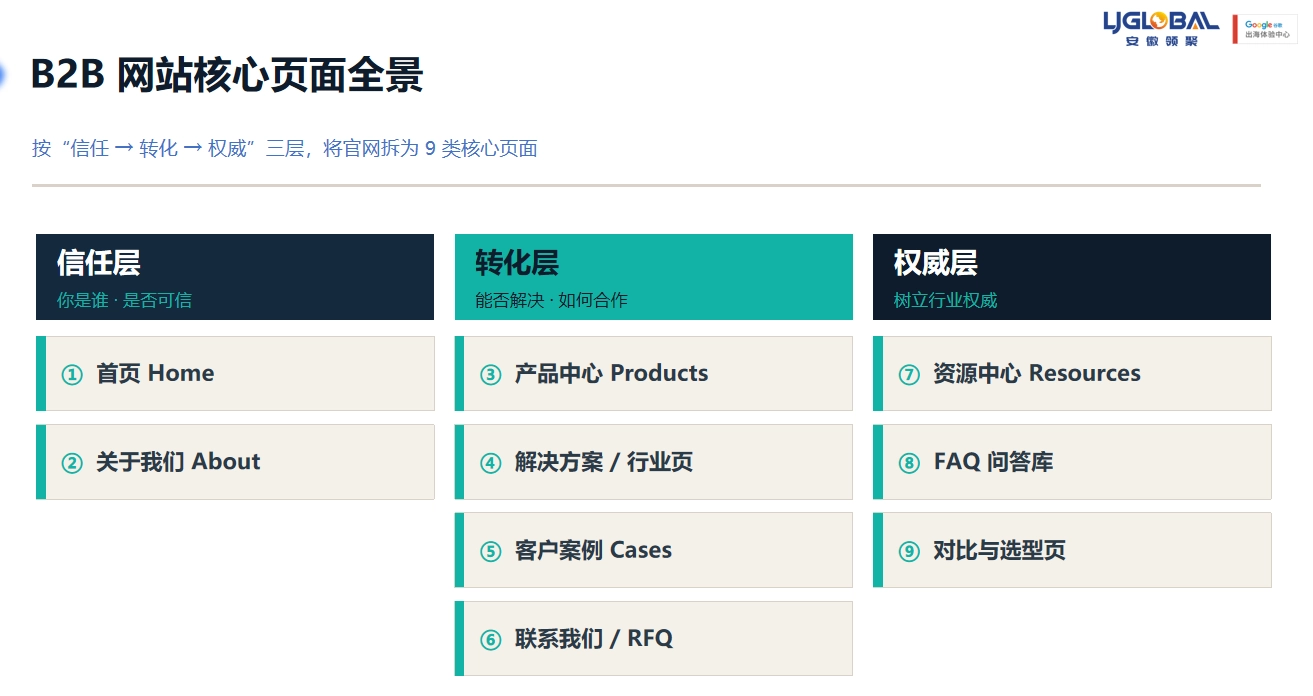Click the 转化层 header block

tap(654, 277)
